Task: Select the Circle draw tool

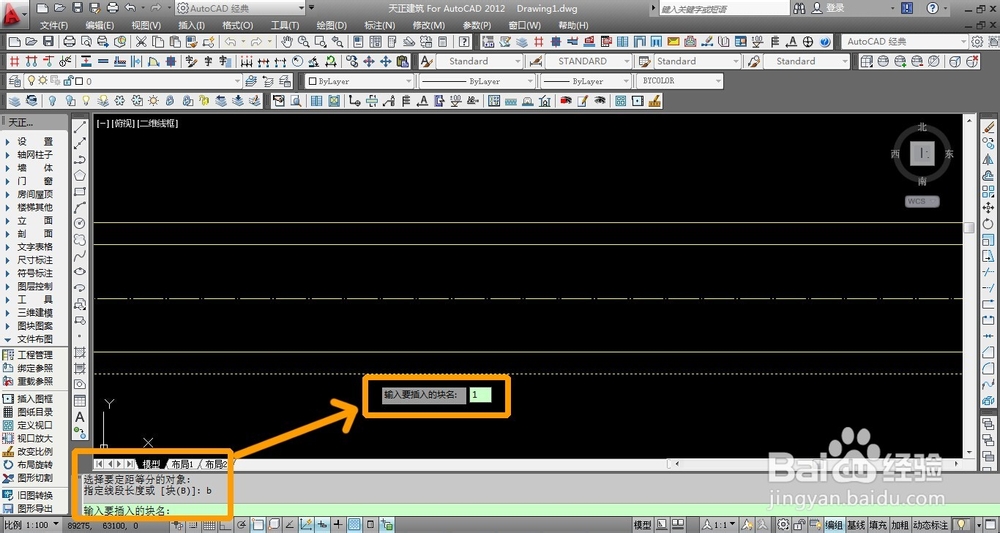Action: point(80,223)
